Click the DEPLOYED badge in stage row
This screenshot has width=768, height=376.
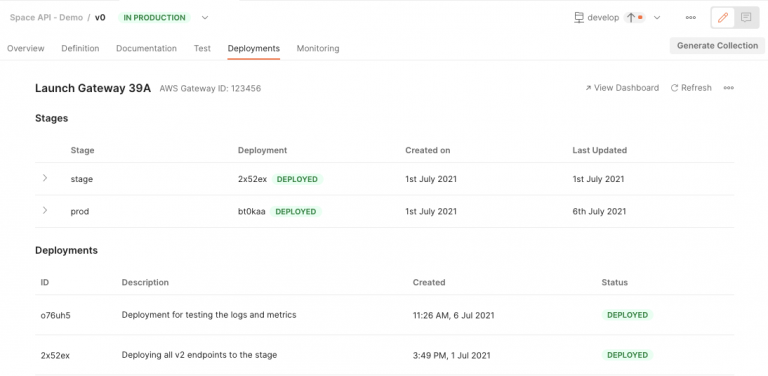(x=297, y=179)
